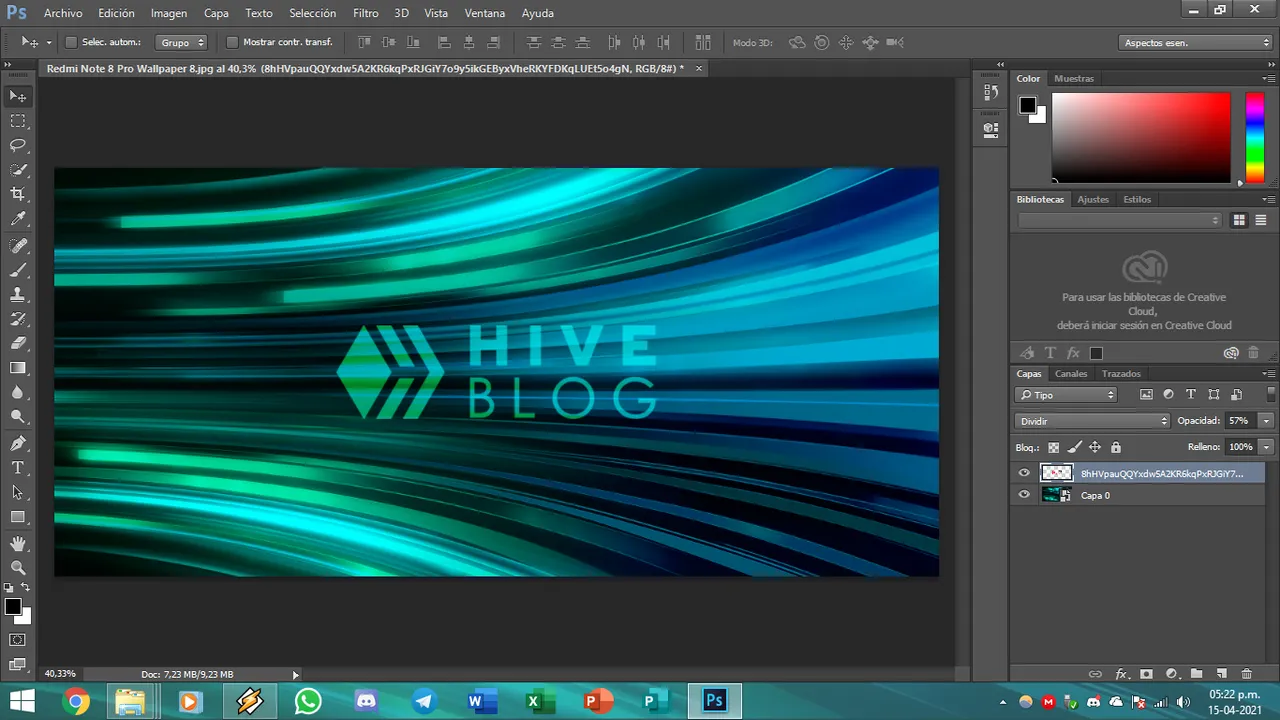Viewport: 1280px width, 720px height.
Task: Close the Redmi Note 8 Pro document tab
Action: tap(699, 68)
